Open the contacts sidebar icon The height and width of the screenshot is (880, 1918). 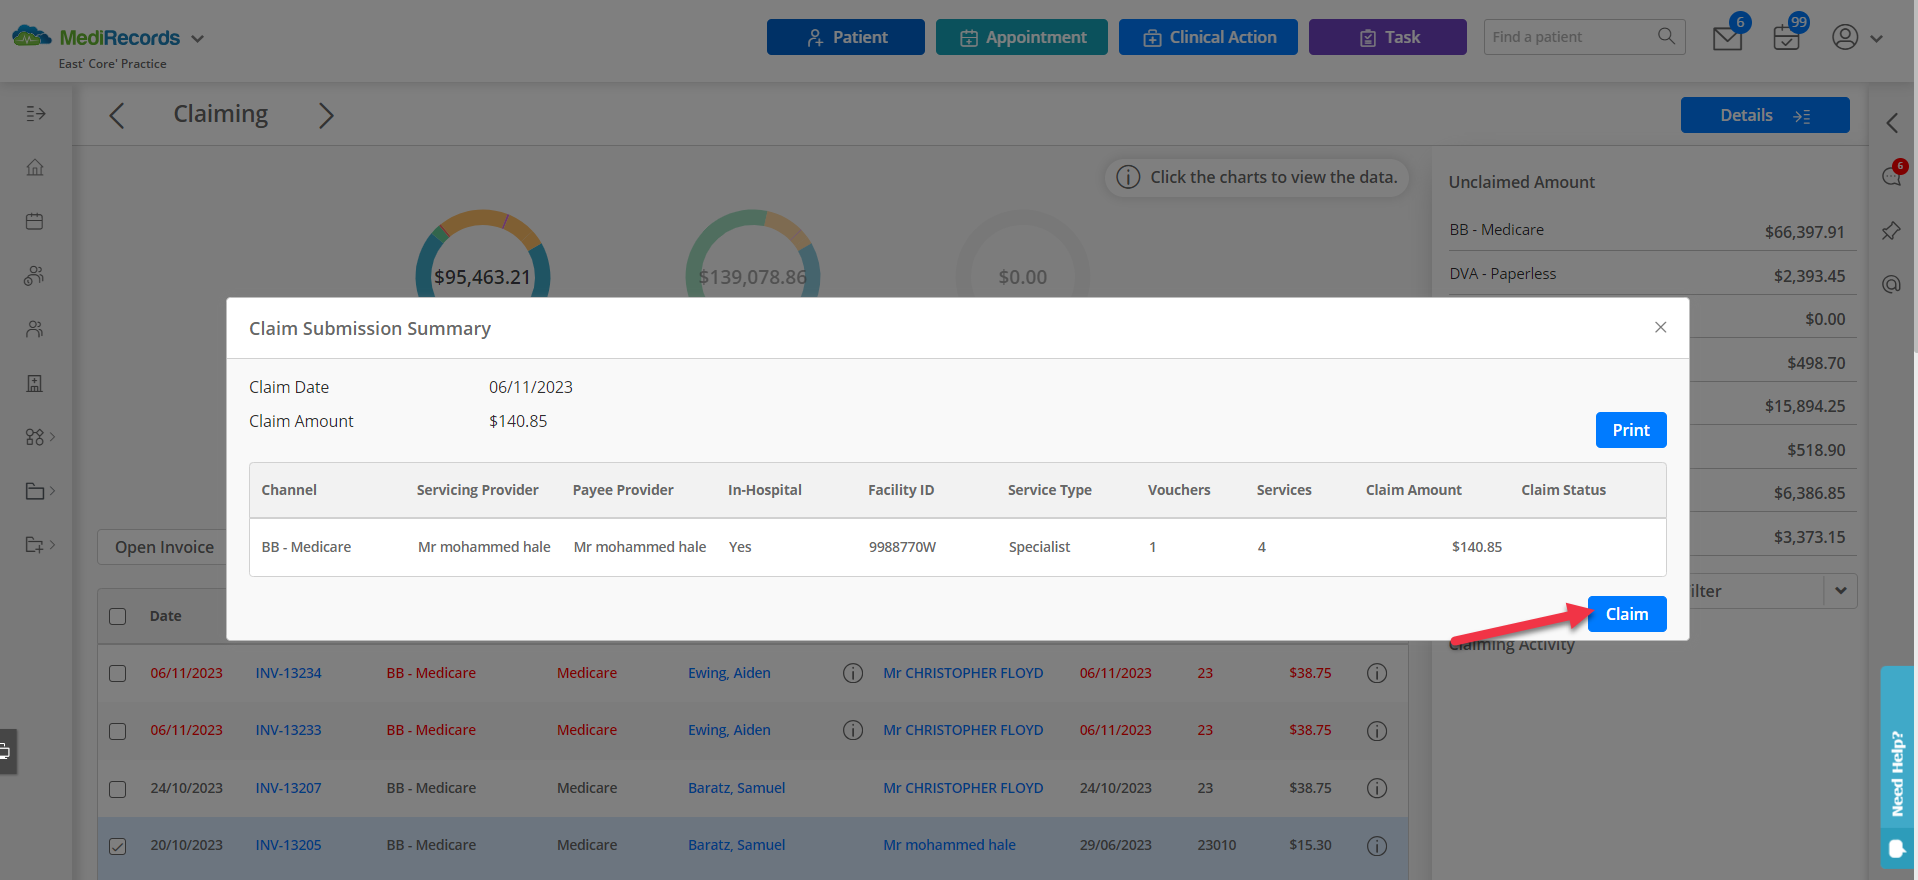pyautogui.click(x=35, y=329)
